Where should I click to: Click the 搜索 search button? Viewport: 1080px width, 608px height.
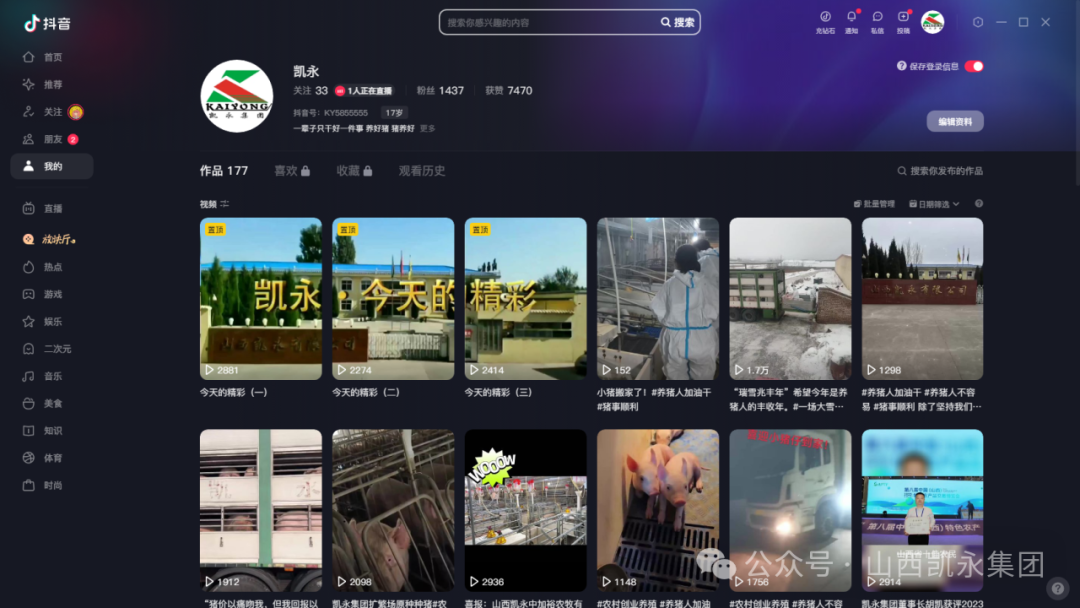click(x=678, y=22)
